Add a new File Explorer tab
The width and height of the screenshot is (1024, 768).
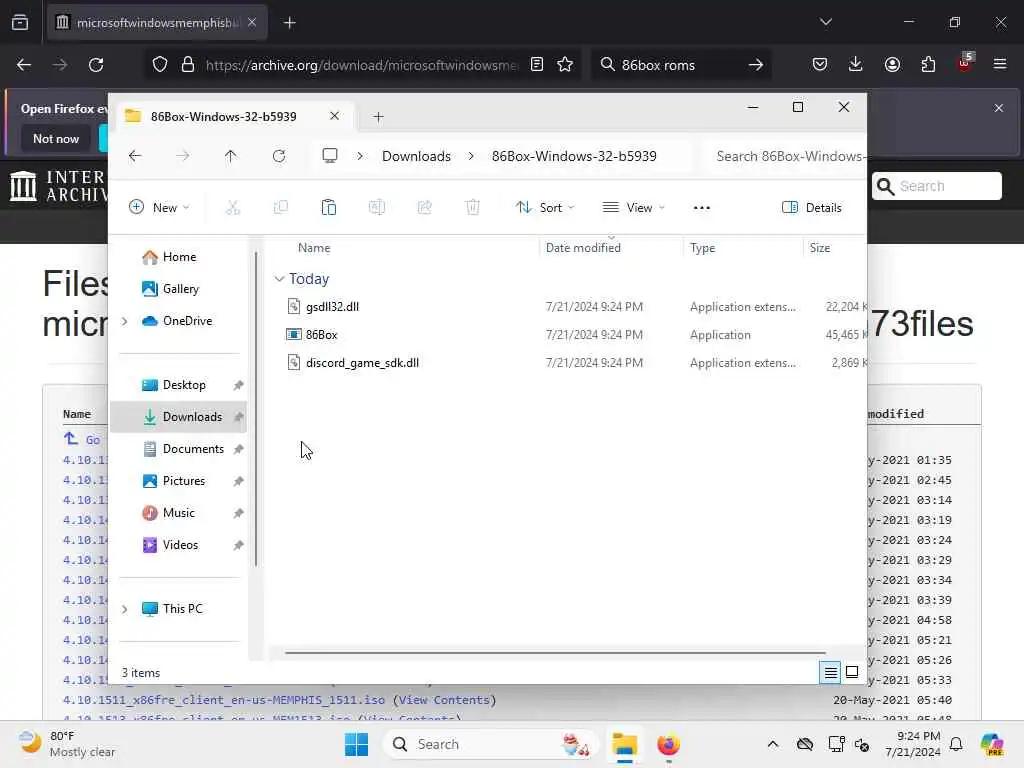[378, 117]
